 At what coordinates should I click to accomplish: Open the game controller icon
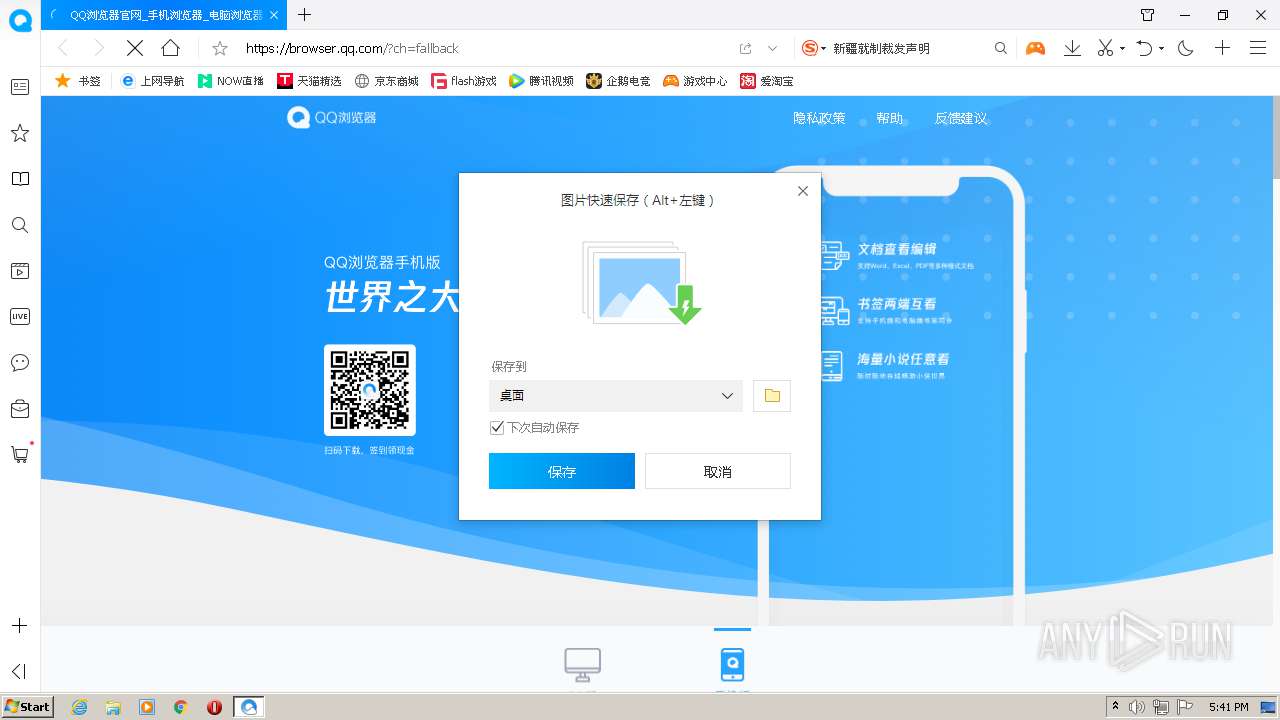click(x=1035, y=48)
